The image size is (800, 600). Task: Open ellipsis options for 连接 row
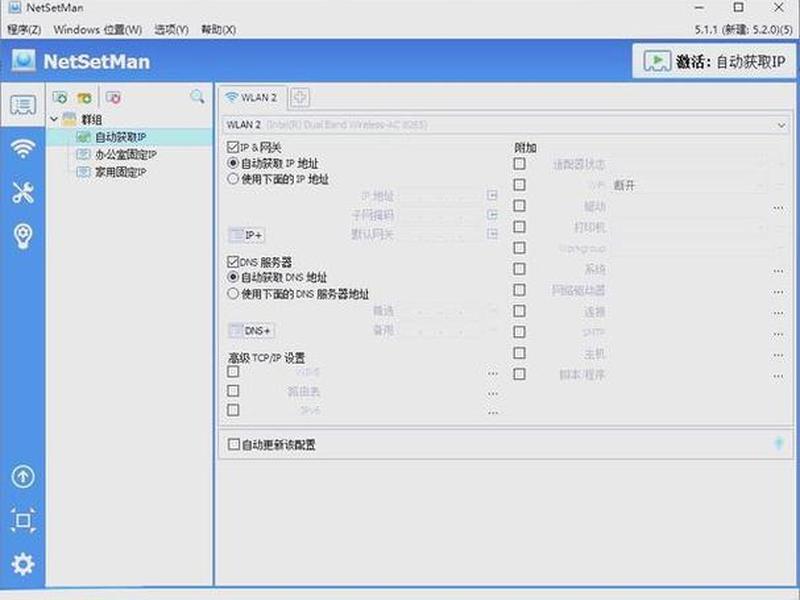778,312
